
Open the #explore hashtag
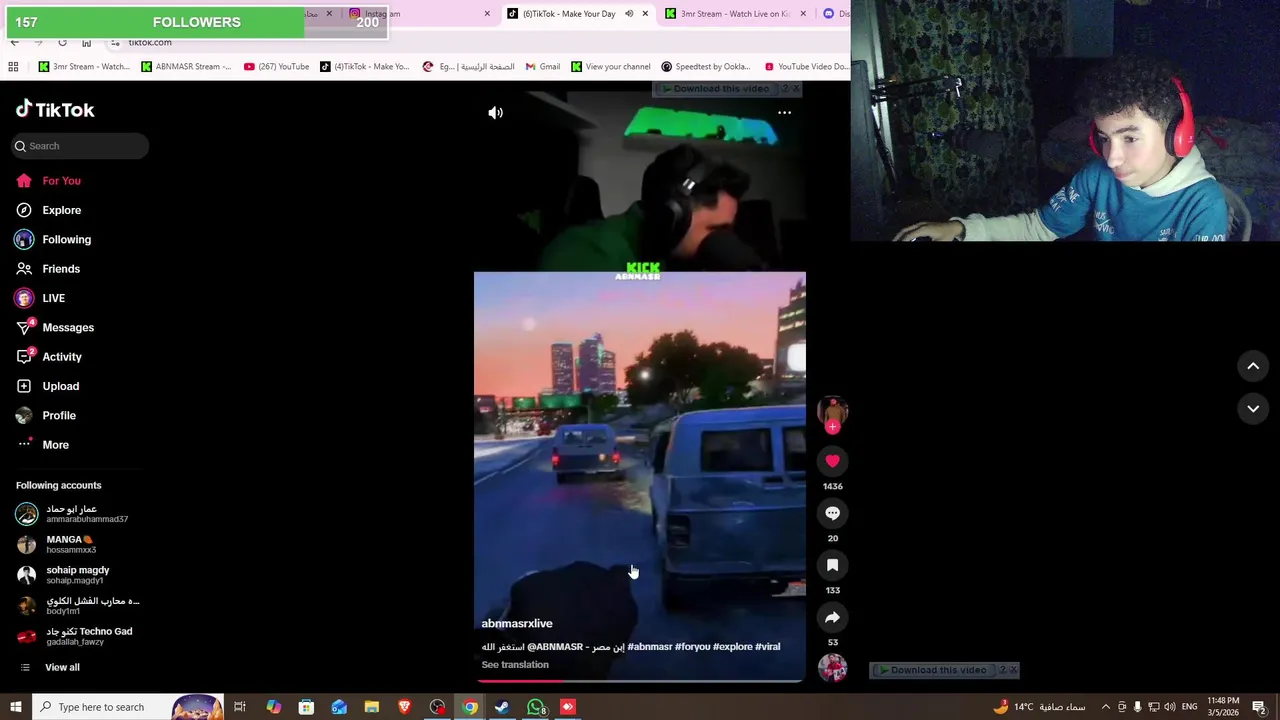click(732, 647)
